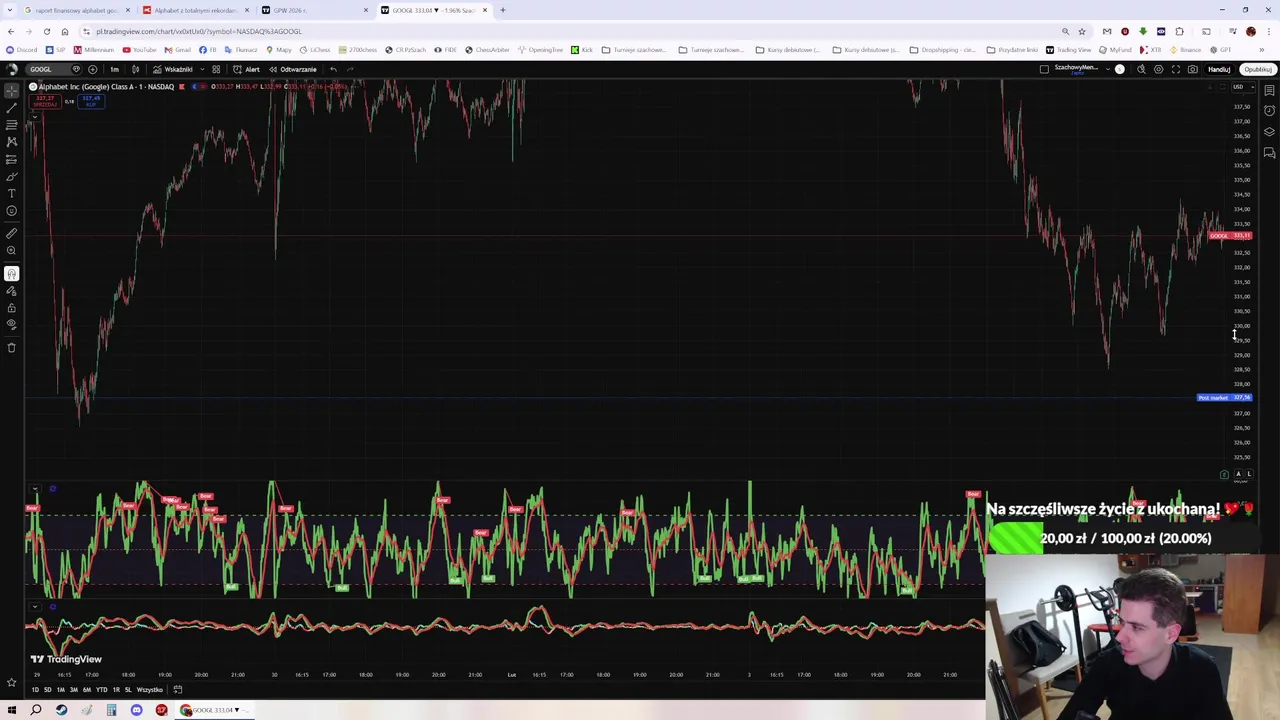The image size is (1280, 720).
Task: Open Steam from the taskbar
Action: tap(61, 710)
